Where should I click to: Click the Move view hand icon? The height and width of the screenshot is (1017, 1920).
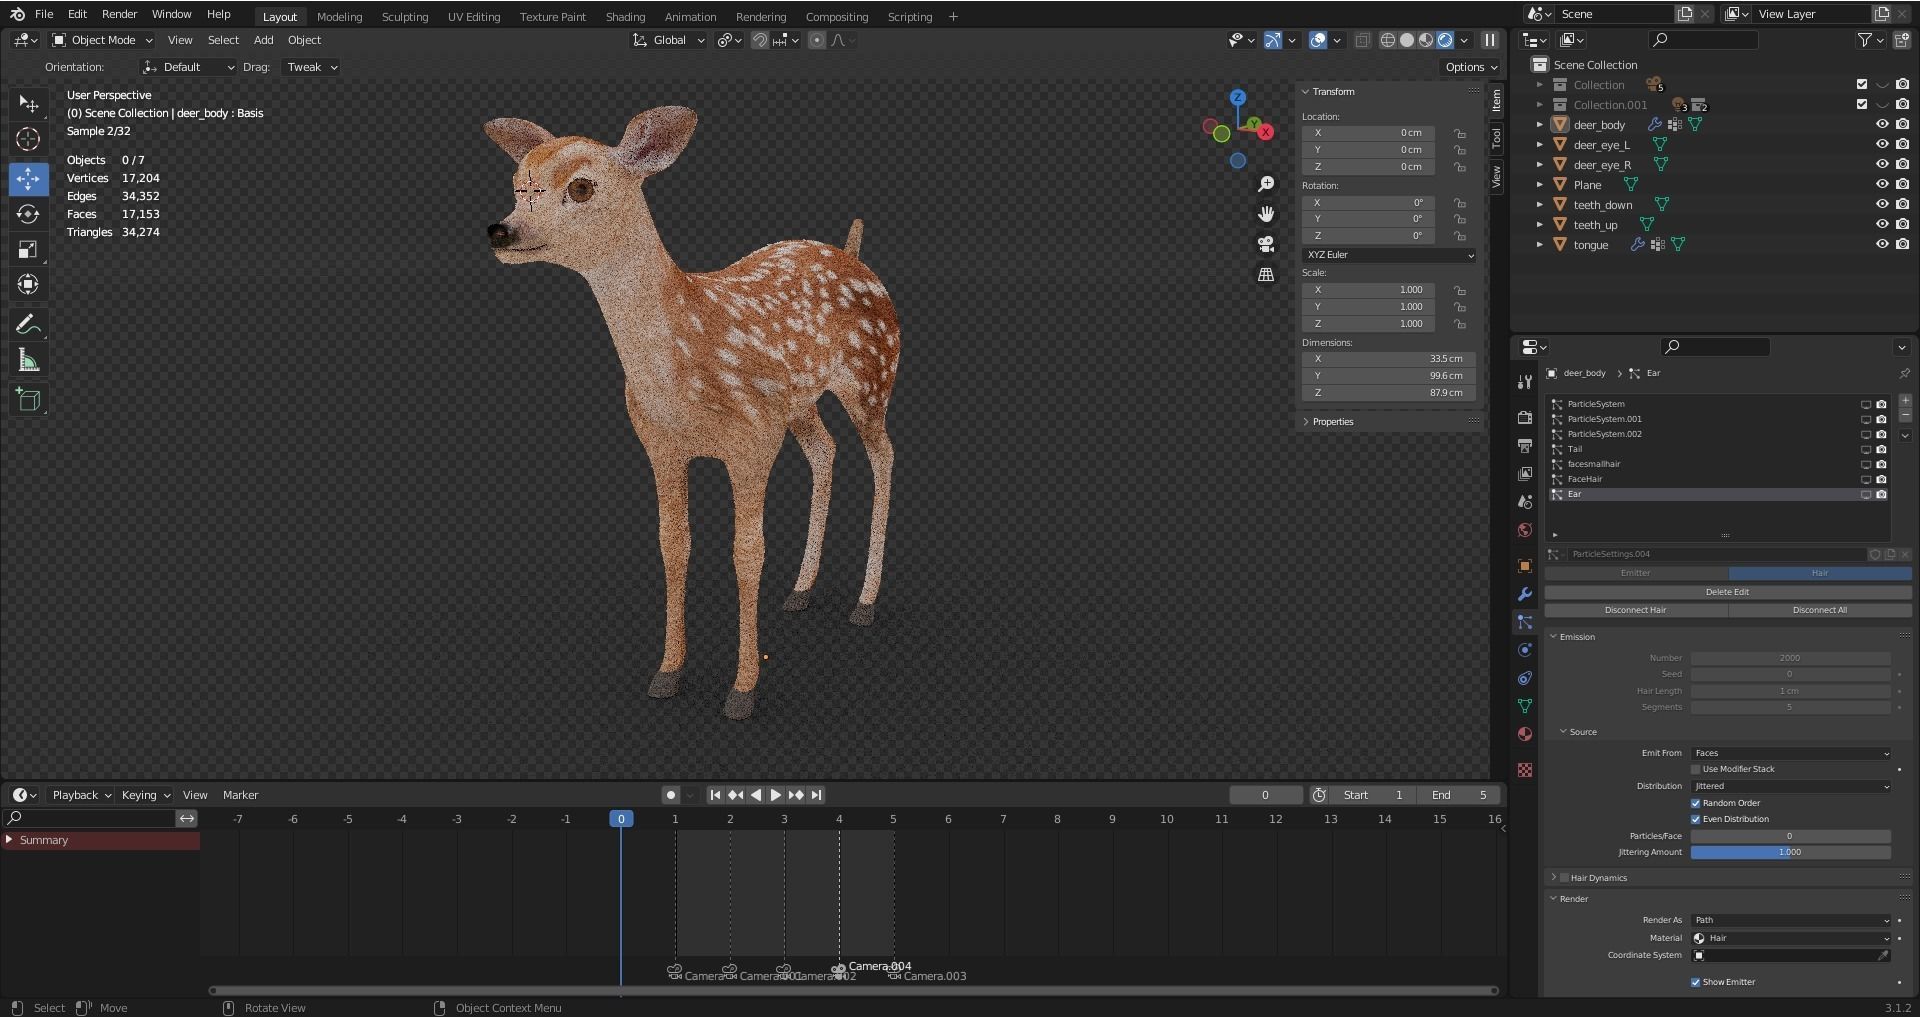[1266, 214]
